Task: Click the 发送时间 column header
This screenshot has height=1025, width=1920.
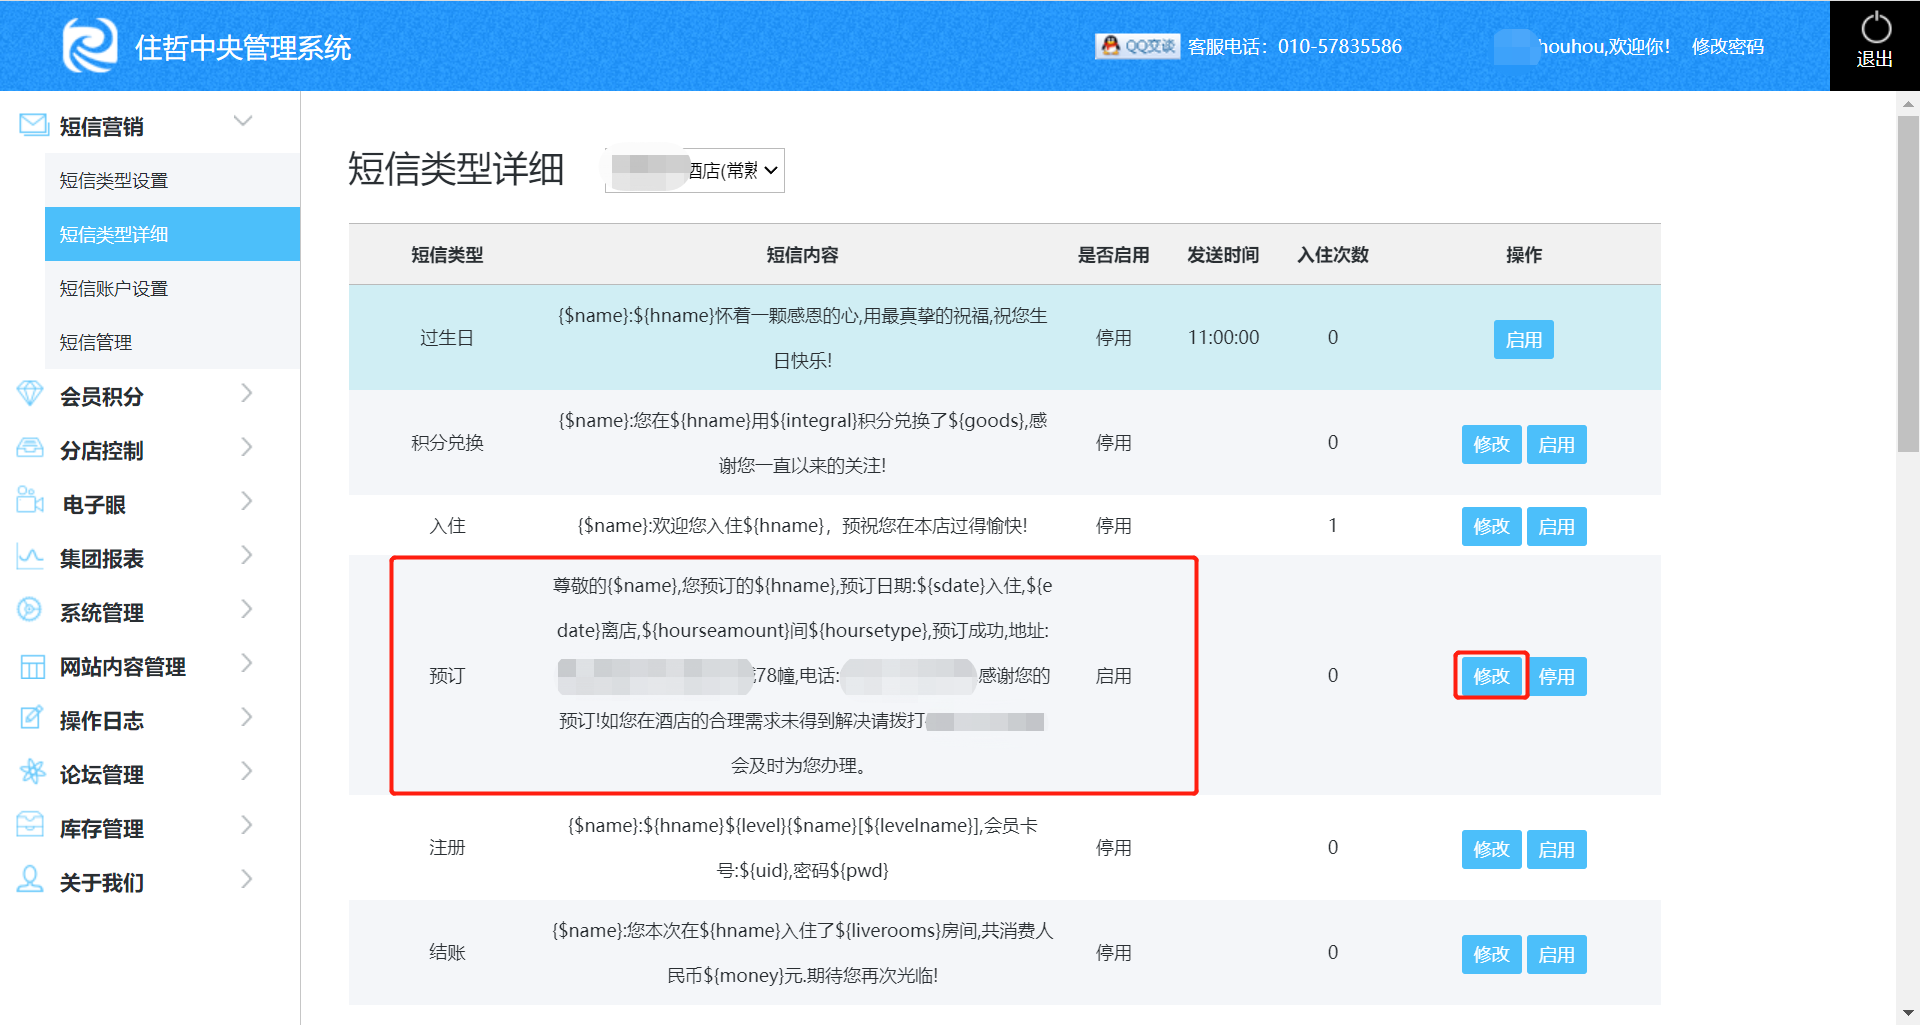Action: (x=1223, y=255)
